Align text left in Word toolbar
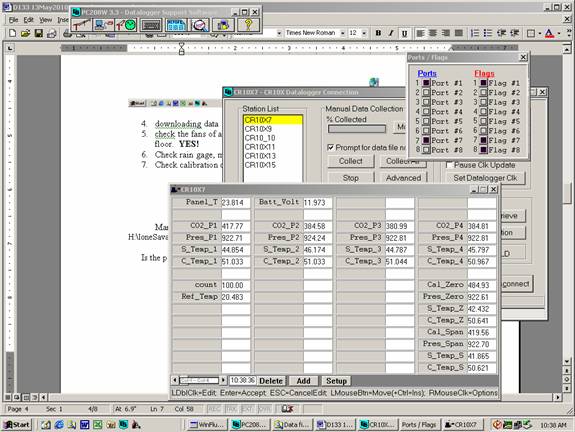The image size is (575, 432). coord(420,33)
